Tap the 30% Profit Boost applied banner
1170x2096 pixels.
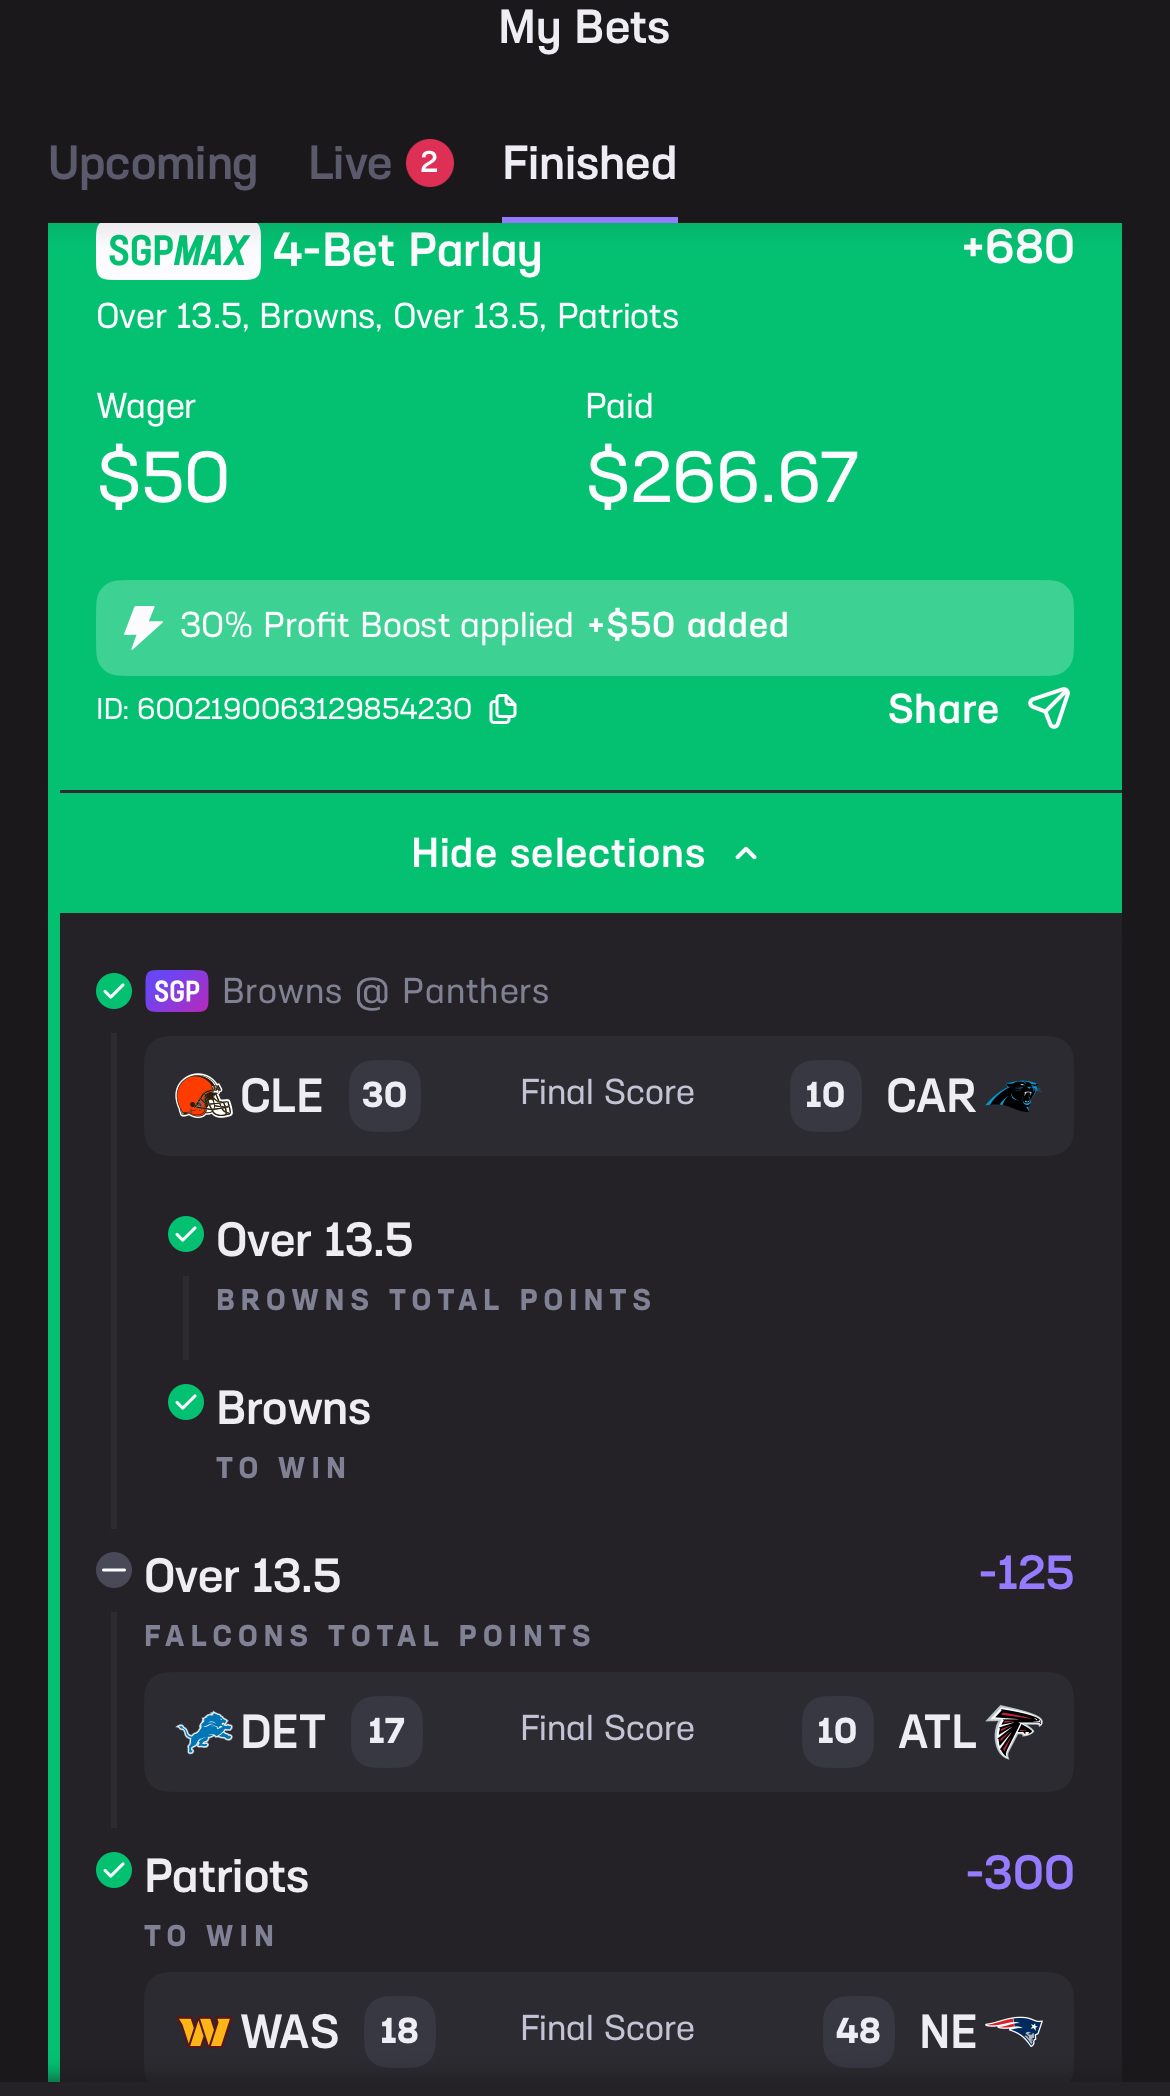tap(585, 627)
